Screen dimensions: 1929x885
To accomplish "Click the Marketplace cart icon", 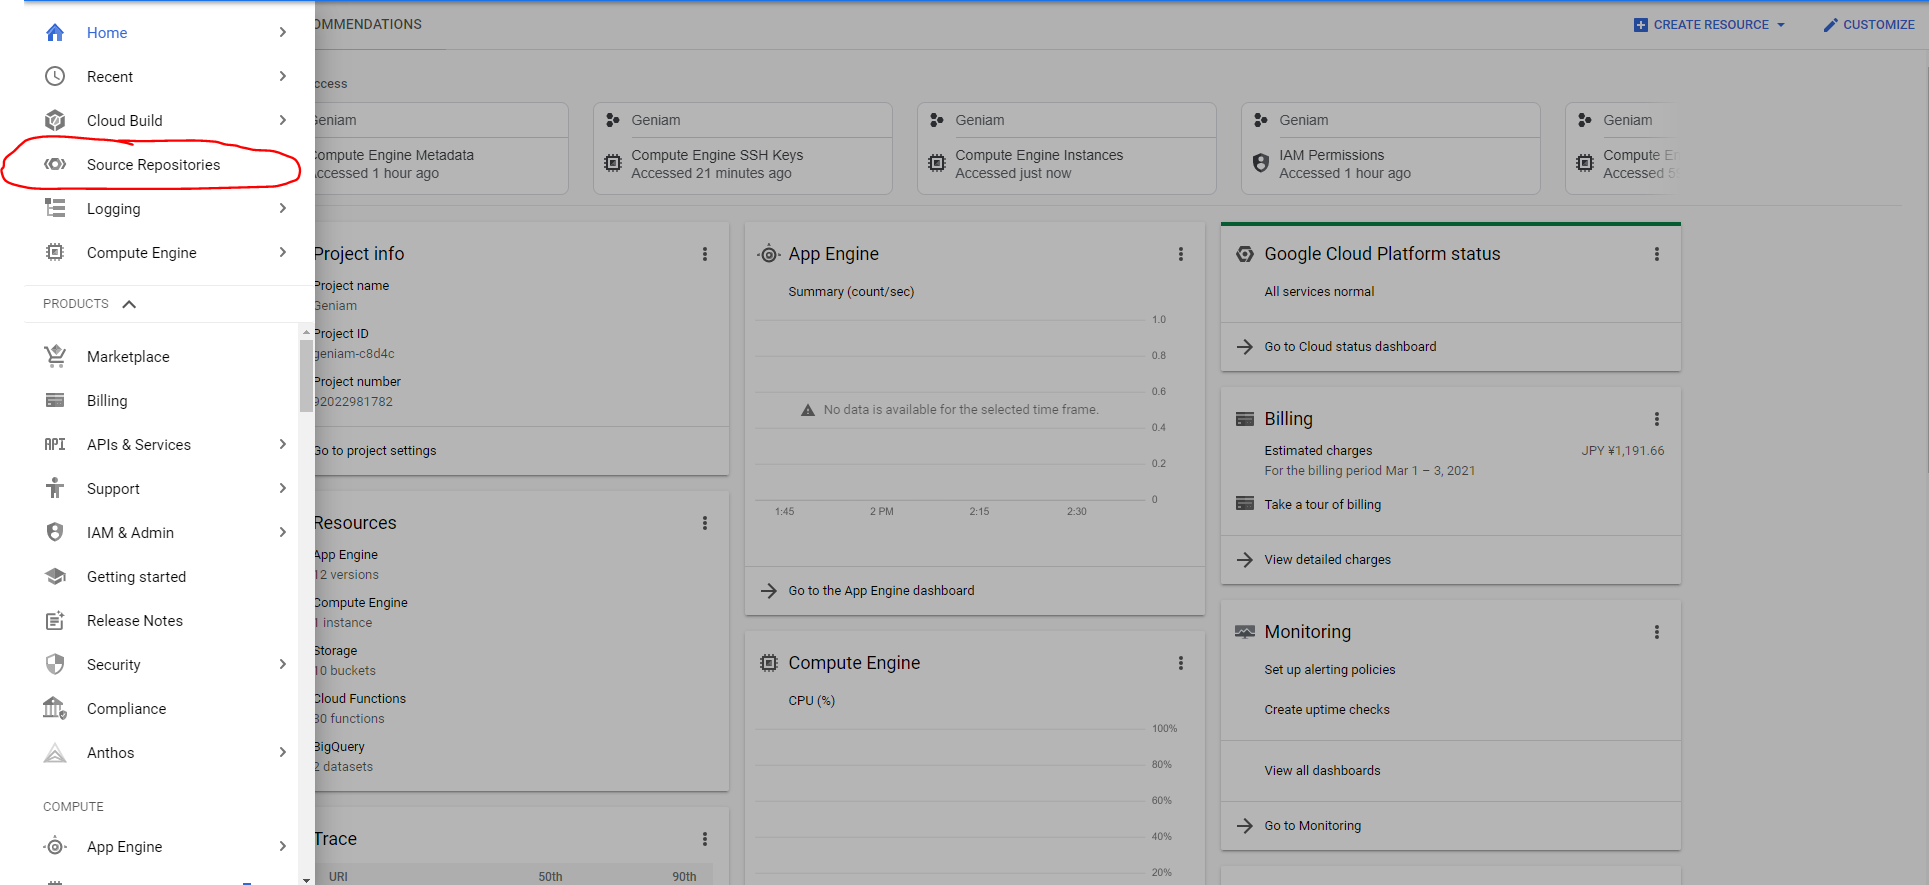I will [x=55, y=357].
